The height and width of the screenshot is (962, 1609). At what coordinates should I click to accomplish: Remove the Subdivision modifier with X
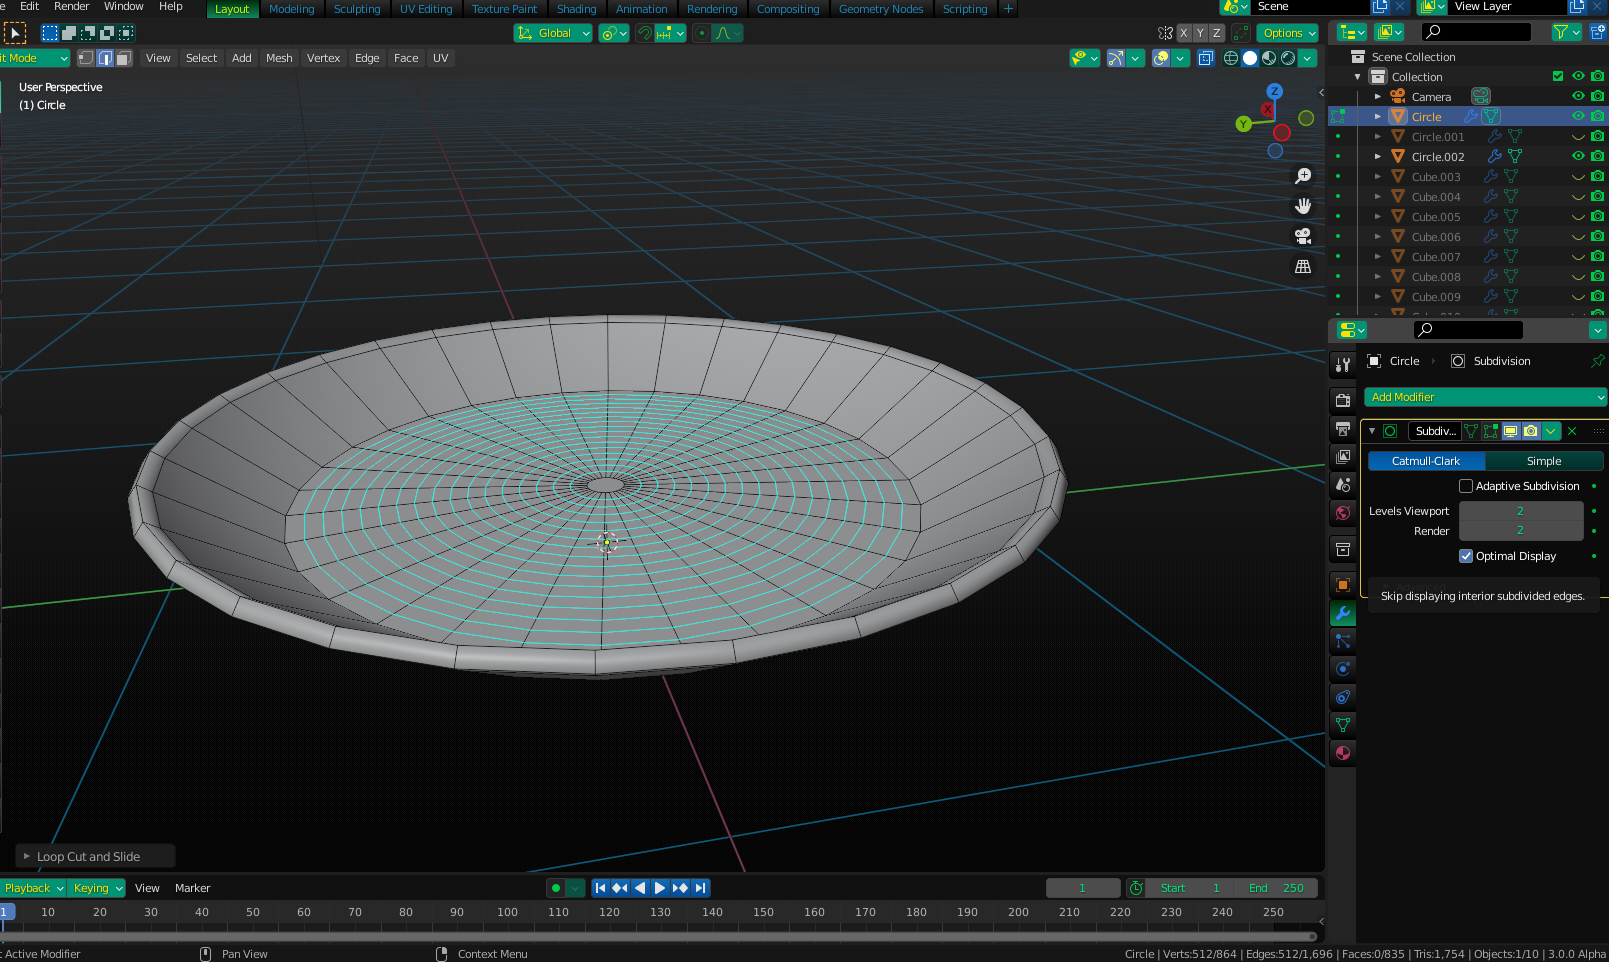coord(1572,431)
